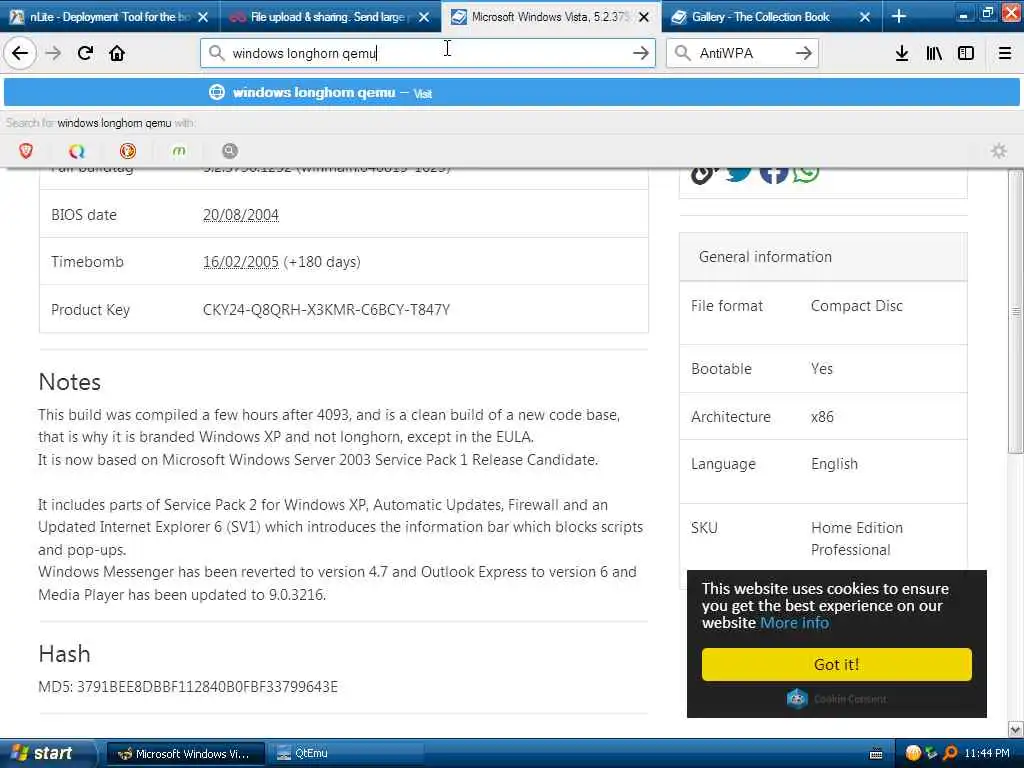Open the hamburger application menu
The image size is (1024, 768).
coord(1005,54)
